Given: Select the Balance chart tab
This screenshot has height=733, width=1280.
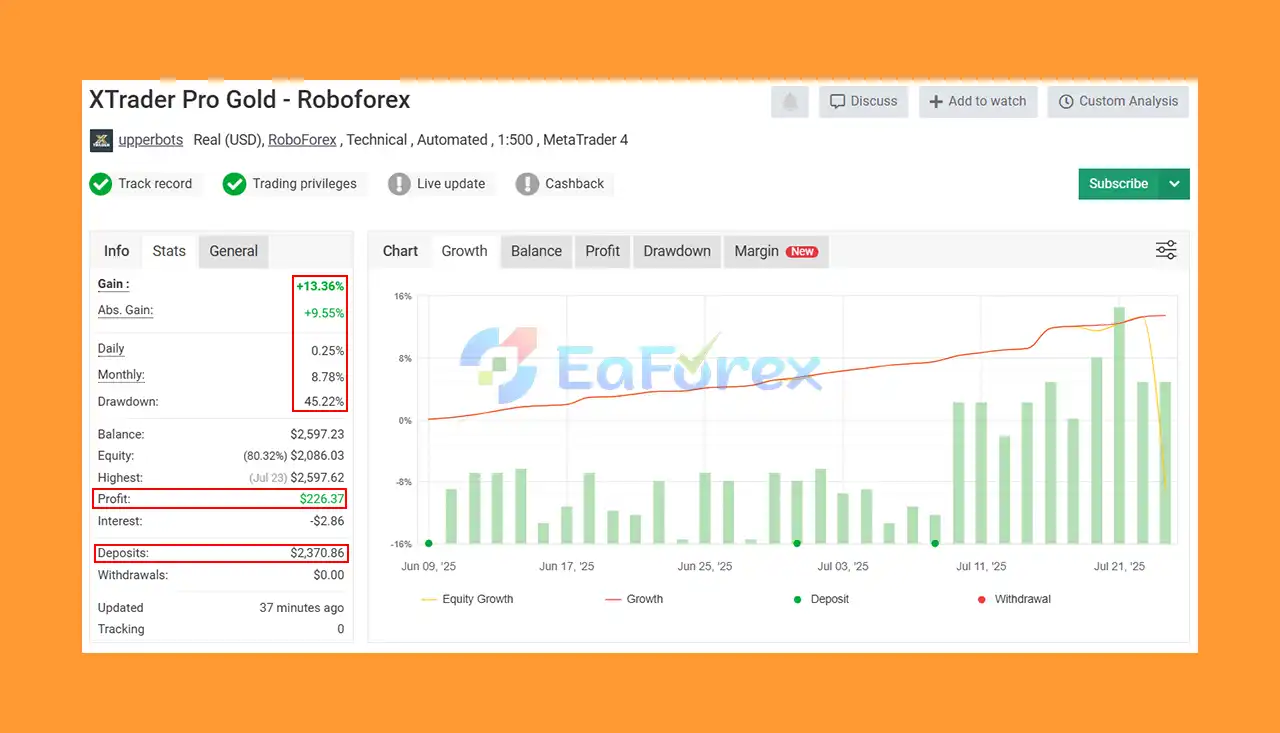Looking at the screenshot, I should point(537,251).
